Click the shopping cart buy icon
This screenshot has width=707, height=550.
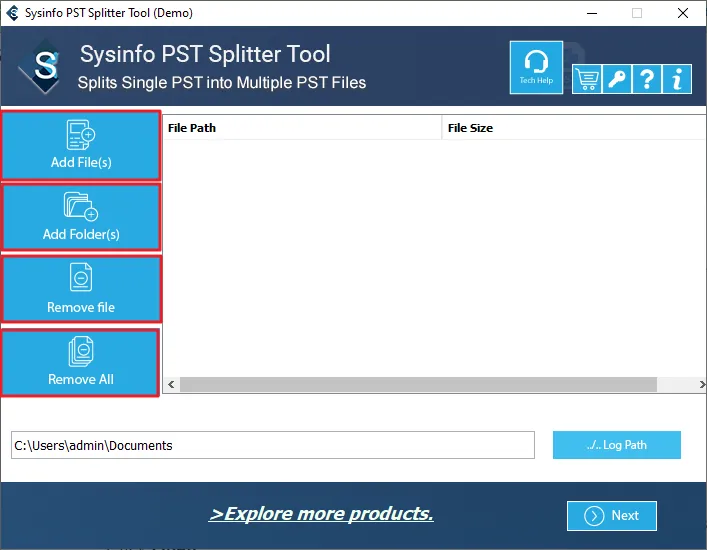pos(587,79)
